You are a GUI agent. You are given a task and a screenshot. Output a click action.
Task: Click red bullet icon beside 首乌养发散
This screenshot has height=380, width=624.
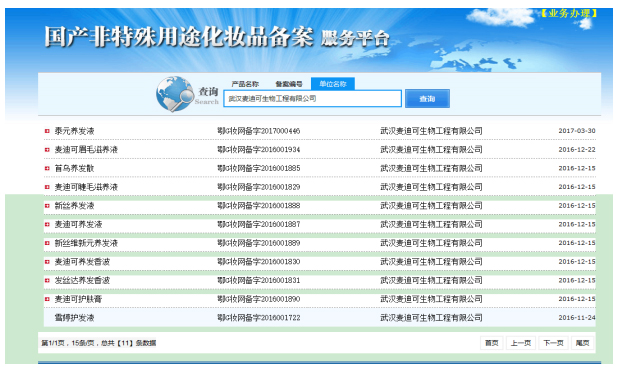(47, 168)
